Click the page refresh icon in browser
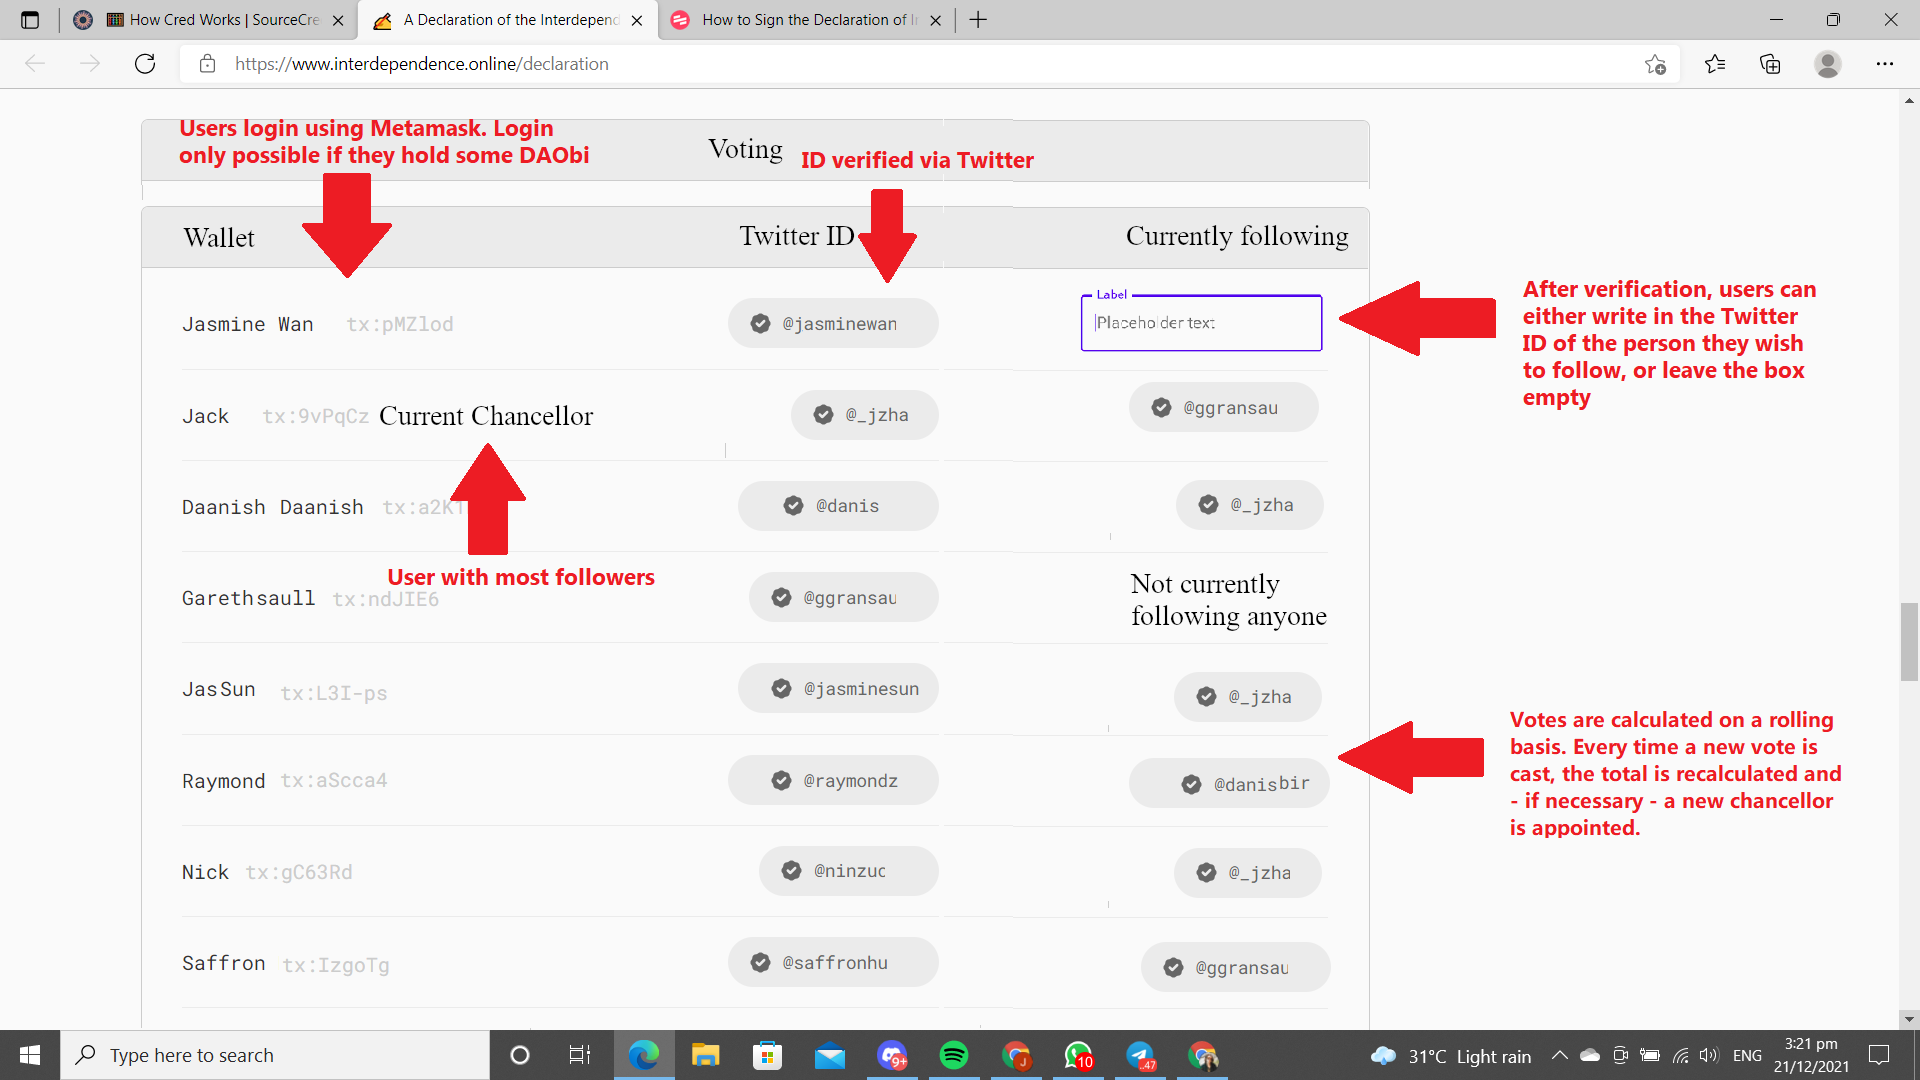The width and height of the screenshot is (1920, 1080). (x=146, y=62)
